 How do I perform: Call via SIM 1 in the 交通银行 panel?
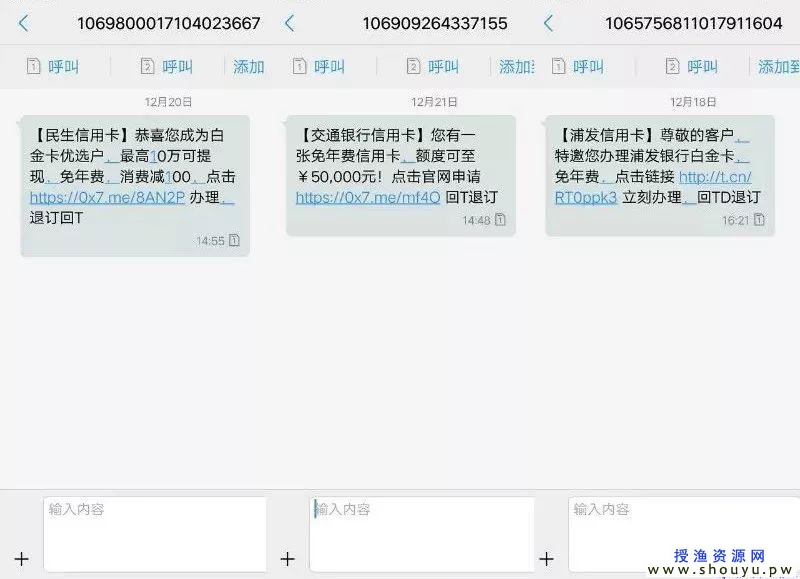tap(318, 66)
